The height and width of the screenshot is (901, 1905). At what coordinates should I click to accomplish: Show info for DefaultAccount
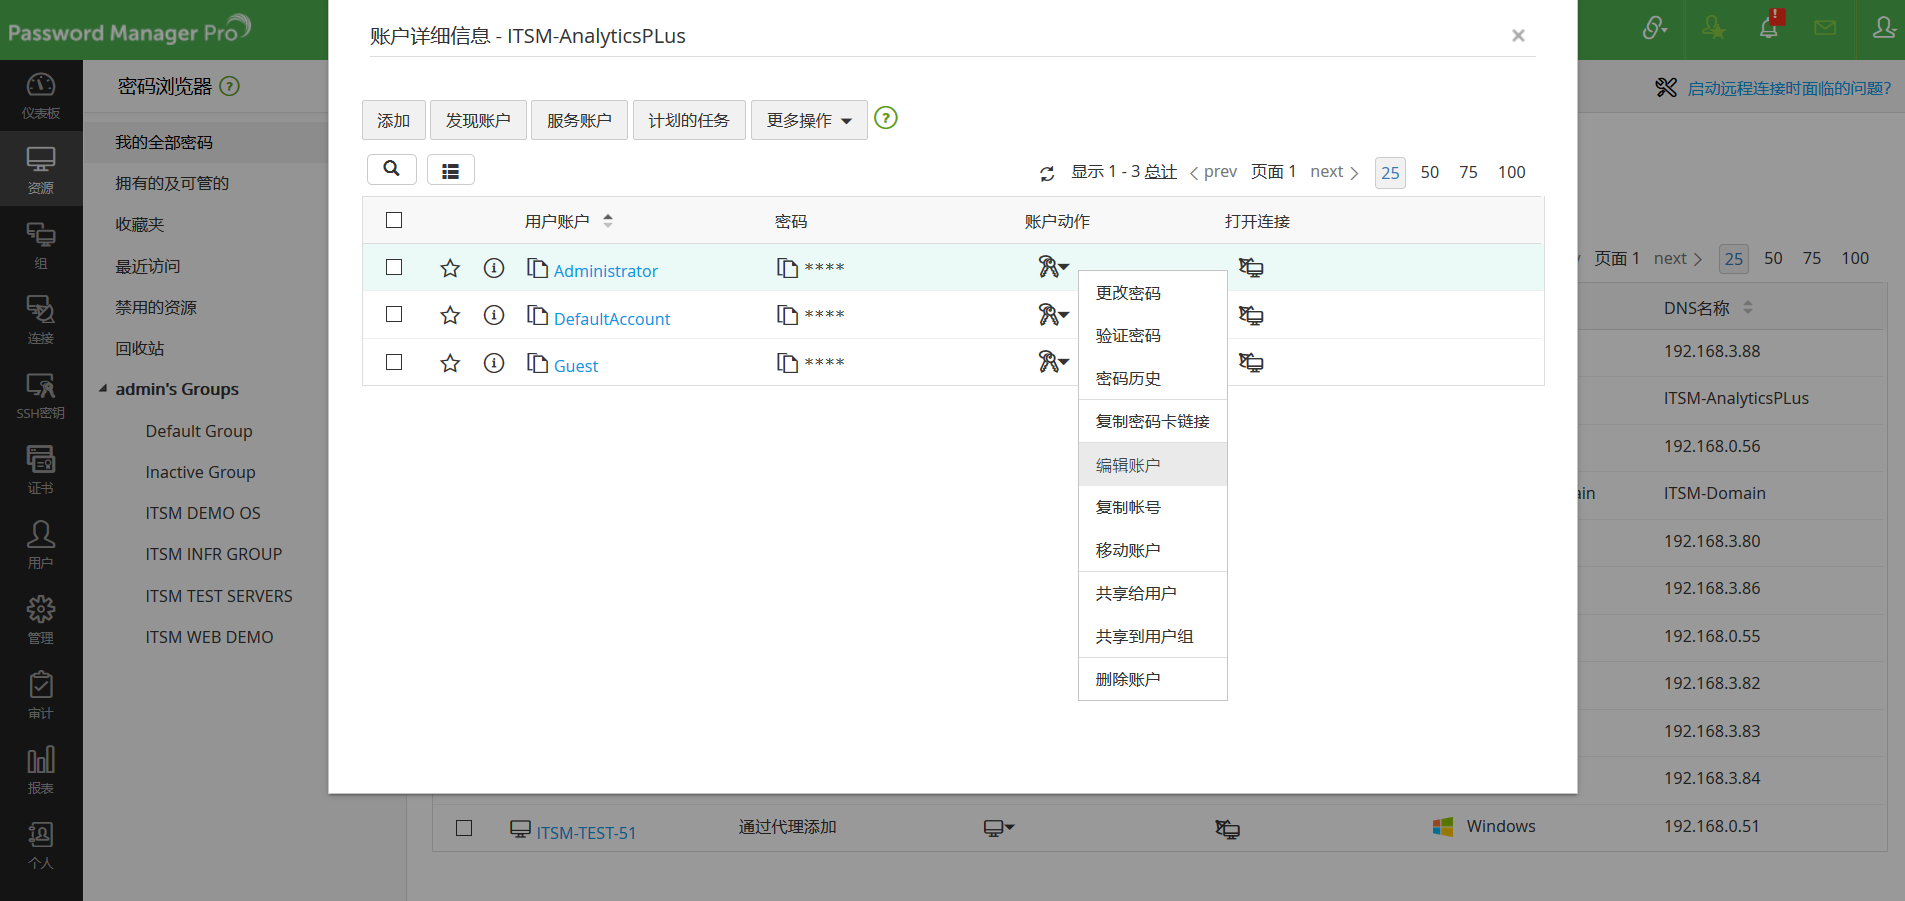pyautogui.click(x=494, y=315)
